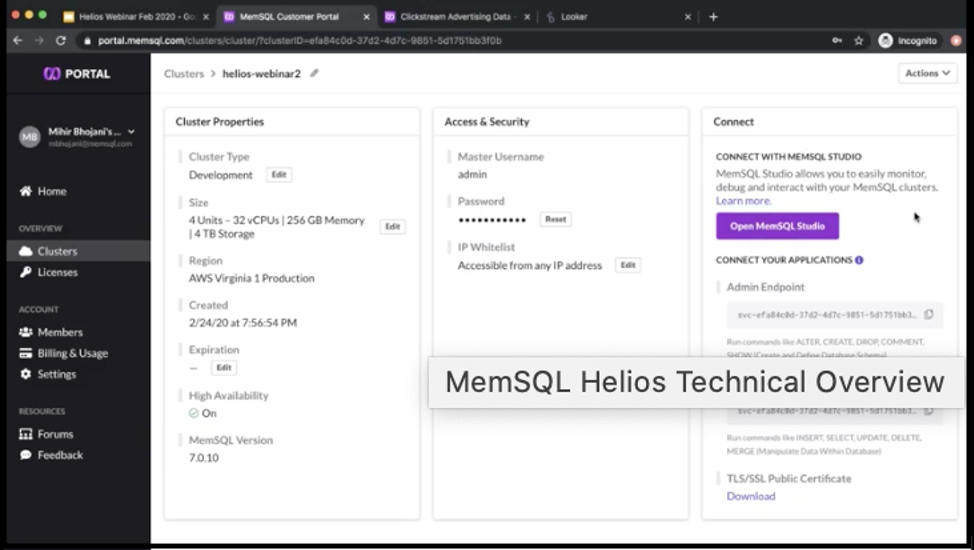Open the Actions dropdown
This screenshot has width=974, height=550.
(x=927, y=73)
